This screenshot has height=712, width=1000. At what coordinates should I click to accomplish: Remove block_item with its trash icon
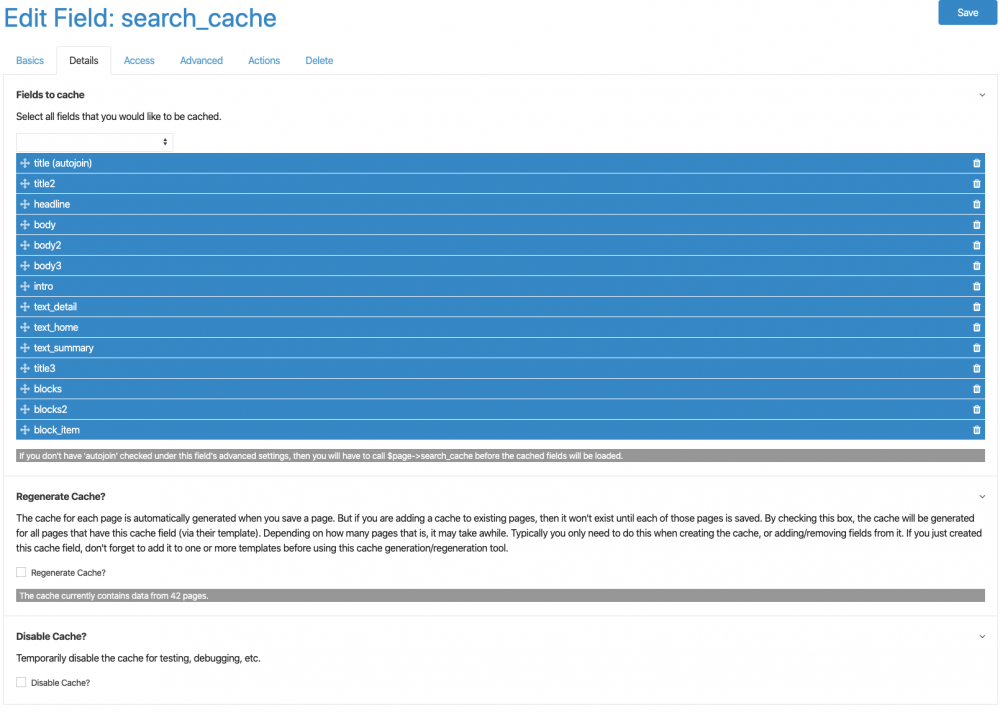976,430
